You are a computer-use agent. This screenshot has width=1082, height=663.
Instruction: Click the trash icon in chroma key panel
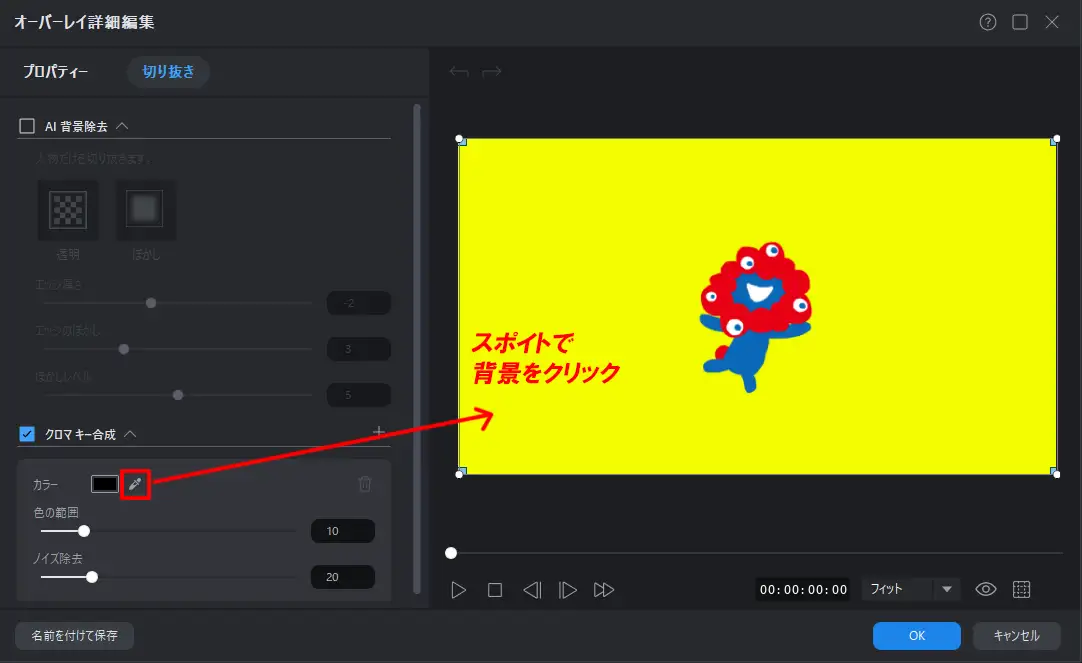[x=365, y=484]
